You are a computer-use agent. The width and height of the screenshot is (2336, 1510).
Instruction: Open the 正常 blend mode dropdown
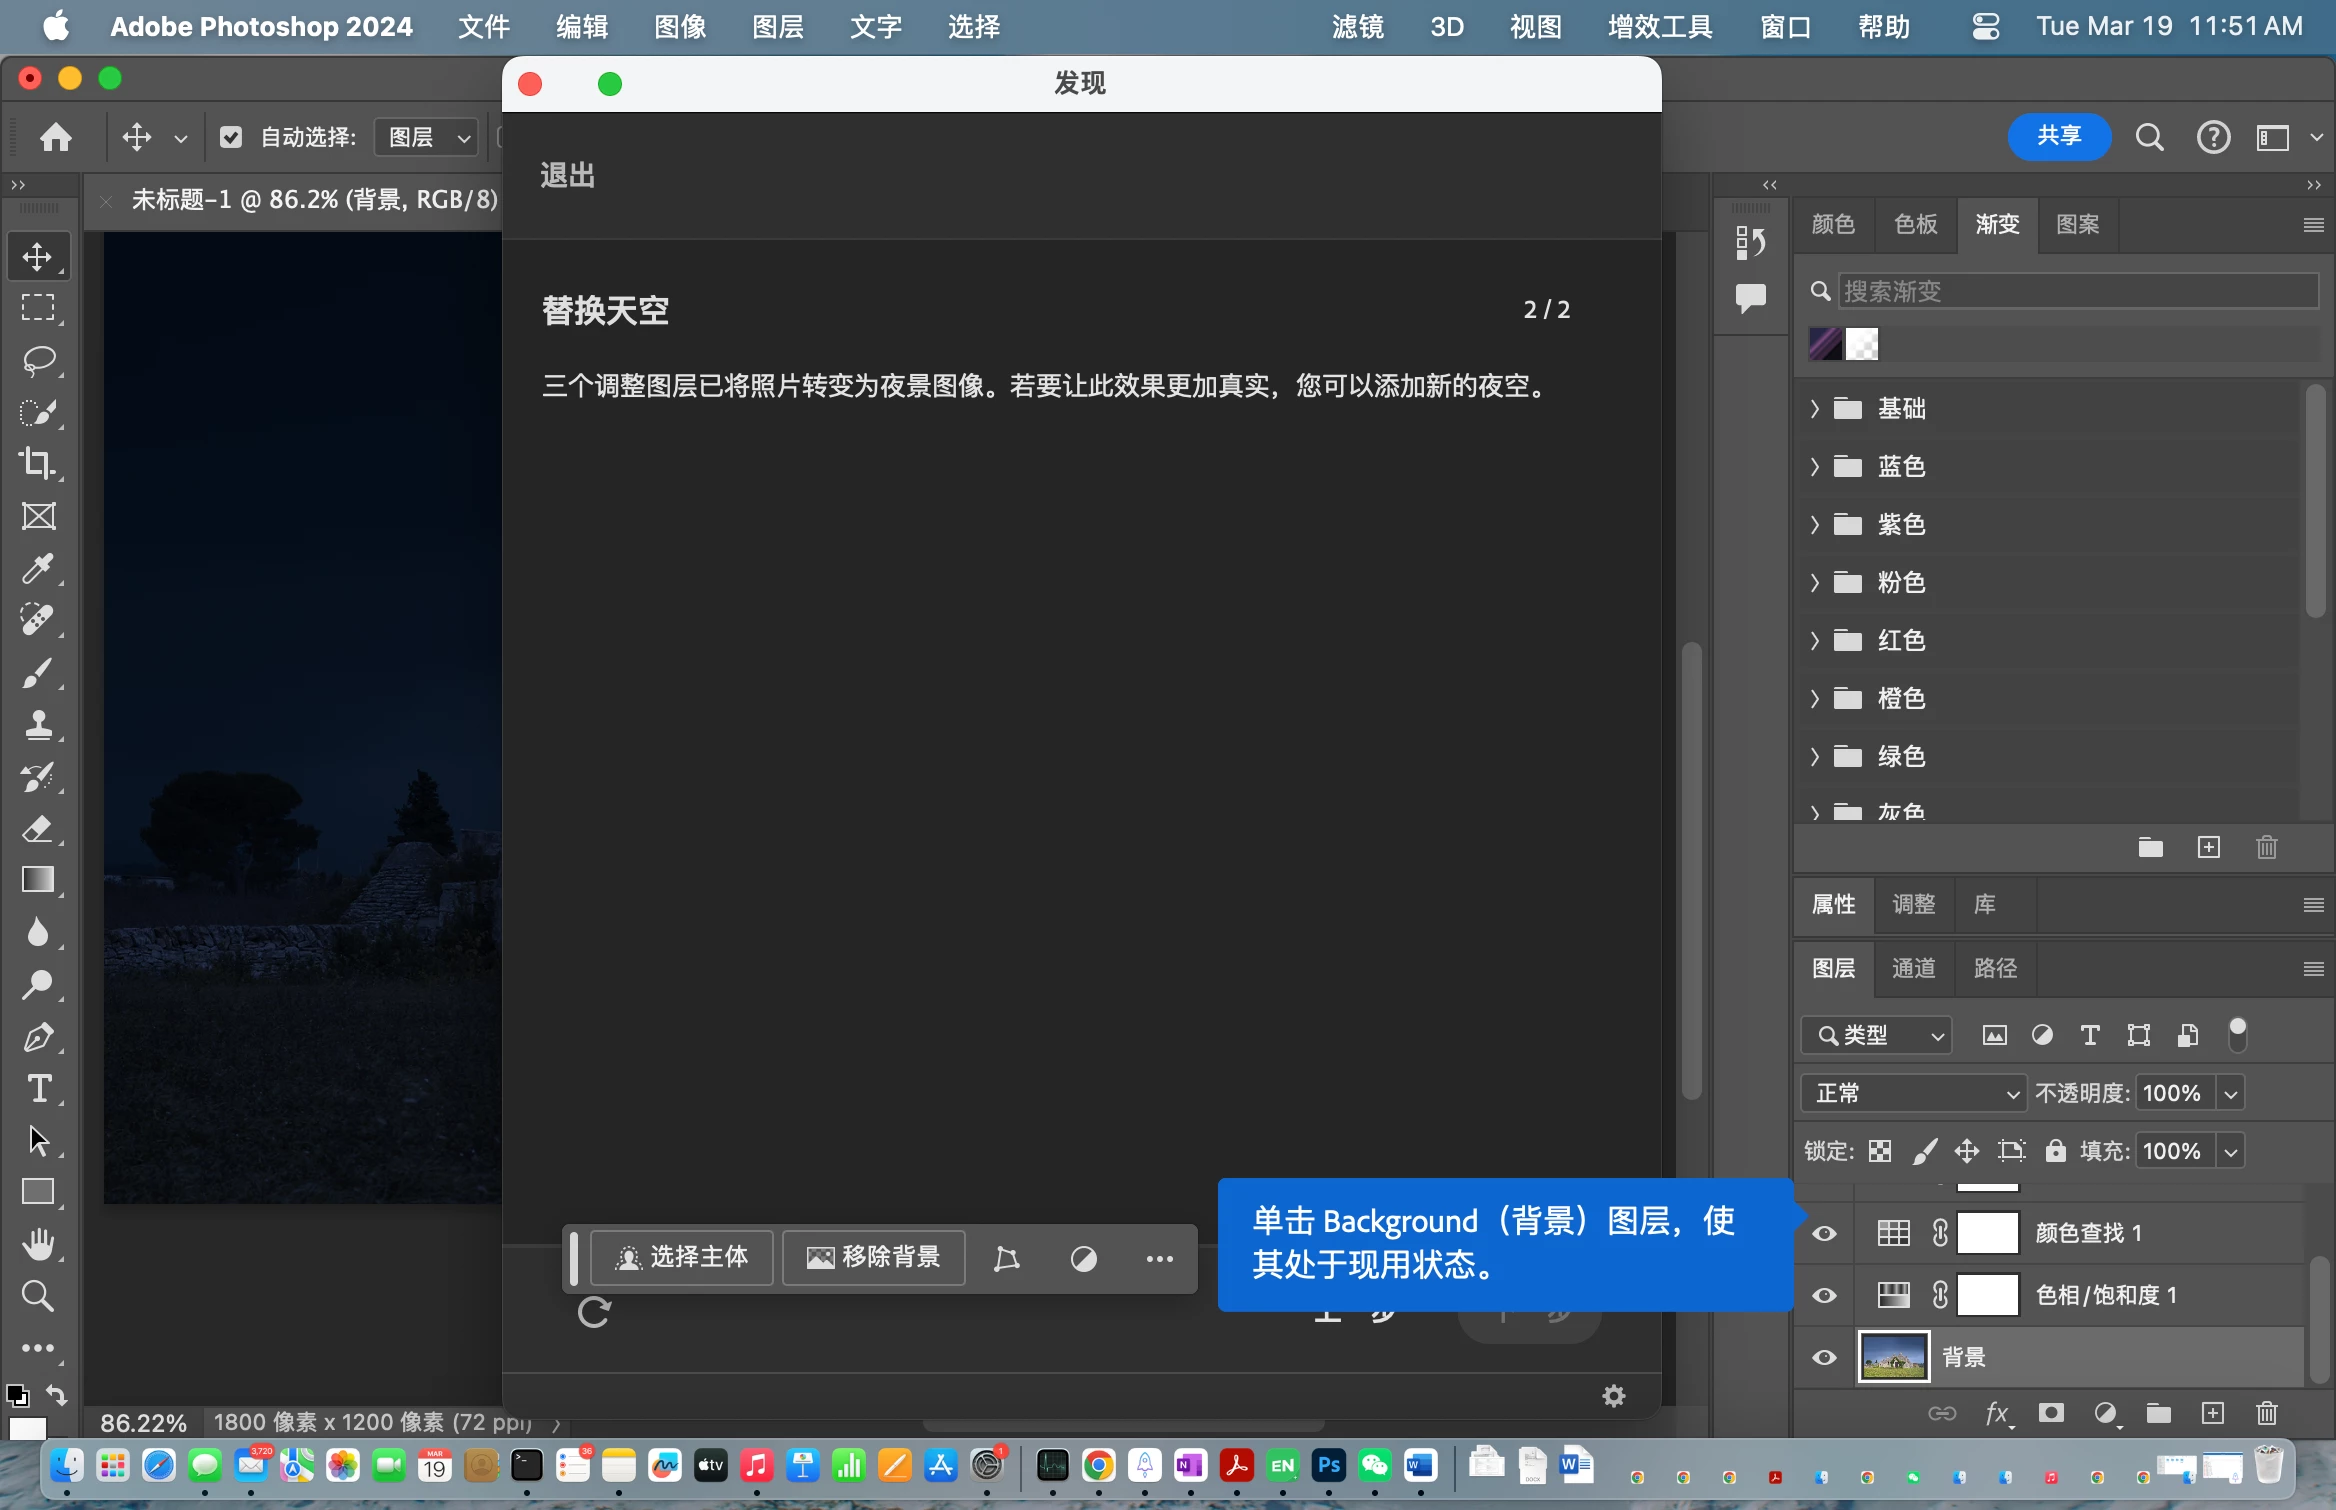click(x=1913, y=1093)
